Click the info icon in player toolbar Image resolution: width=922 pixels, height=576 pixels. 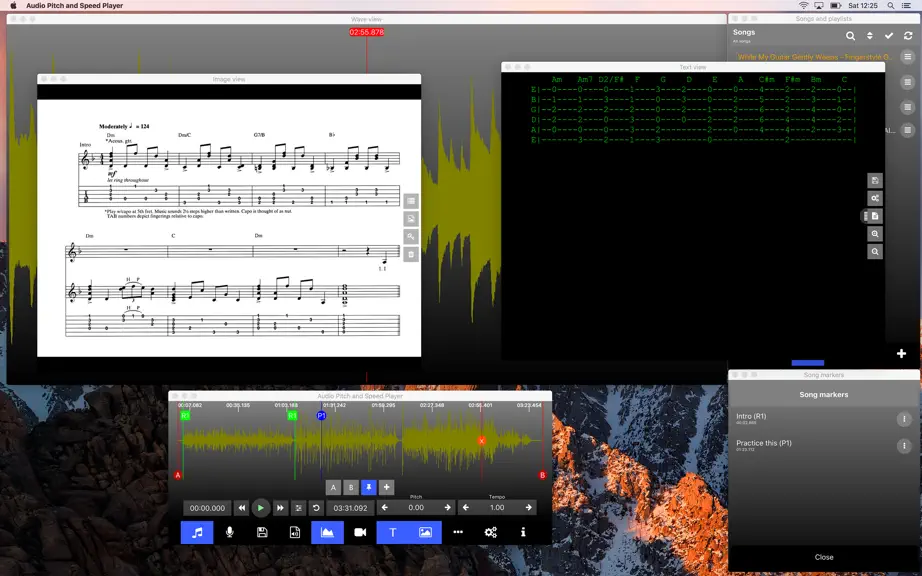click(523, 532)
